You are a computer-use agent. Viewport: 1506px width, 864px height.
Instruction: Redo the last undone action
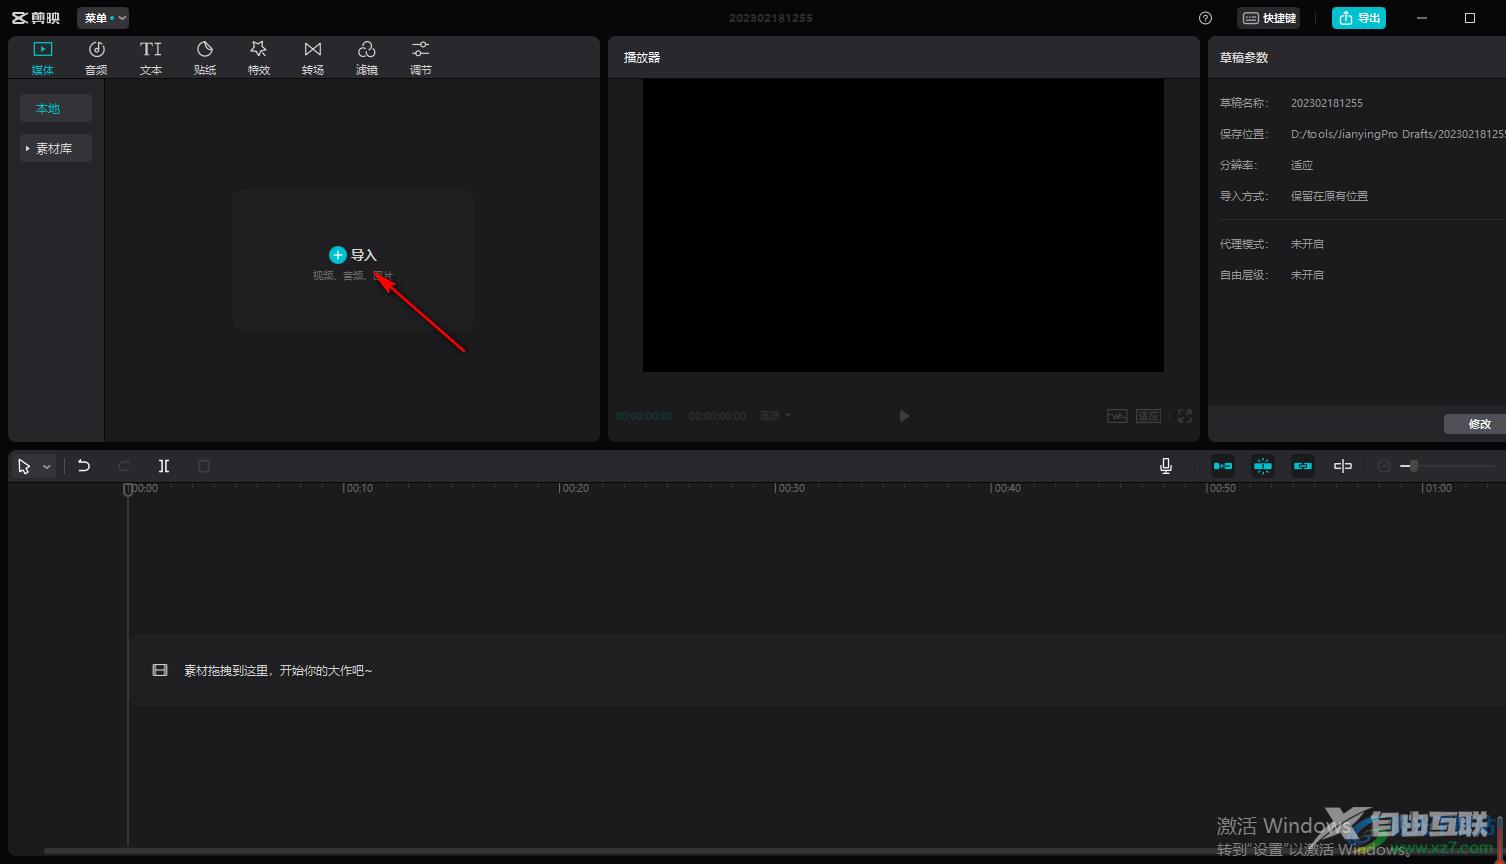pyautogui.click(x=124, y=466)
